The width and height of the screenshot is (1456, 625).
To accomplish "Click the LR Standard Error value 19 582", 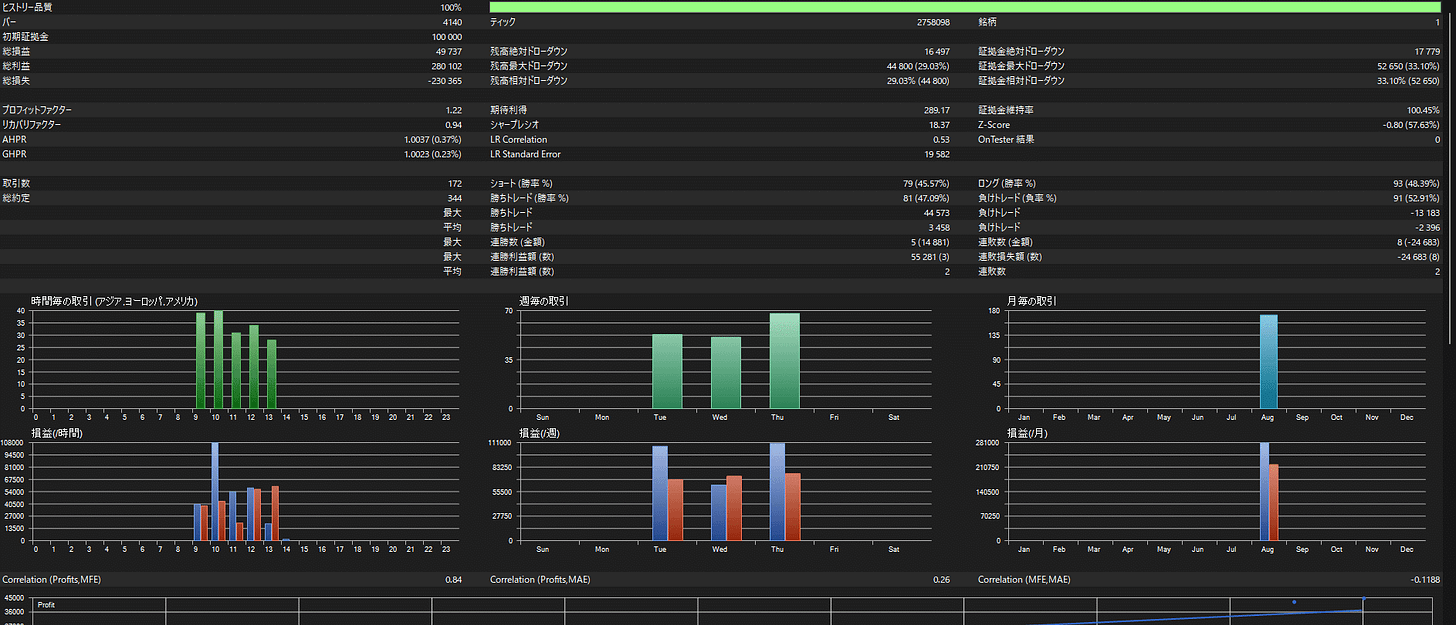I will 937,154.
